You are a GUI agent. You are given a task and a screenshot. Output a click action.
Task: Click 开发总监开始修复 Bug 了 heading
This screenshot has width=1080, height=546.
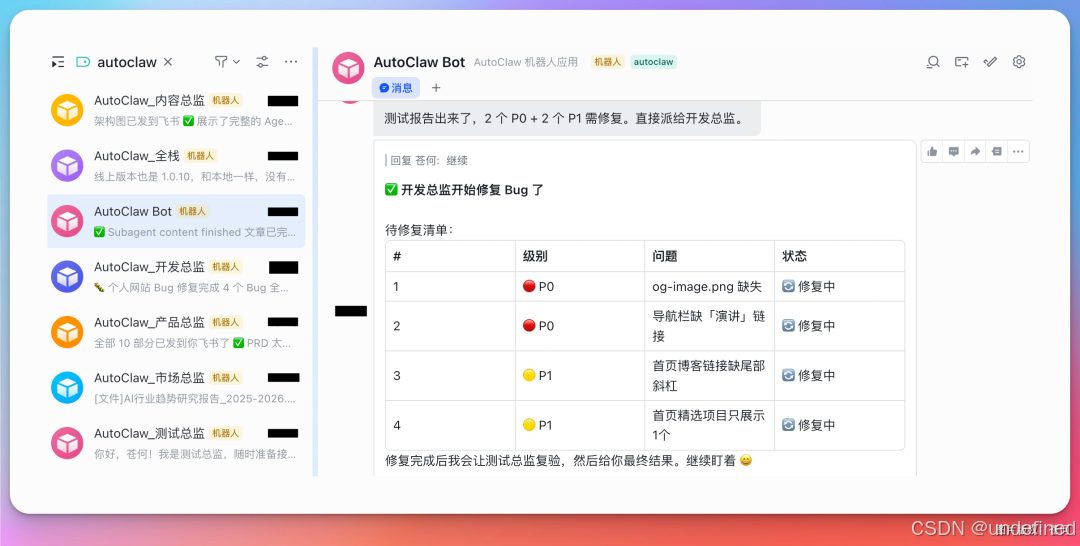[464, 190]
